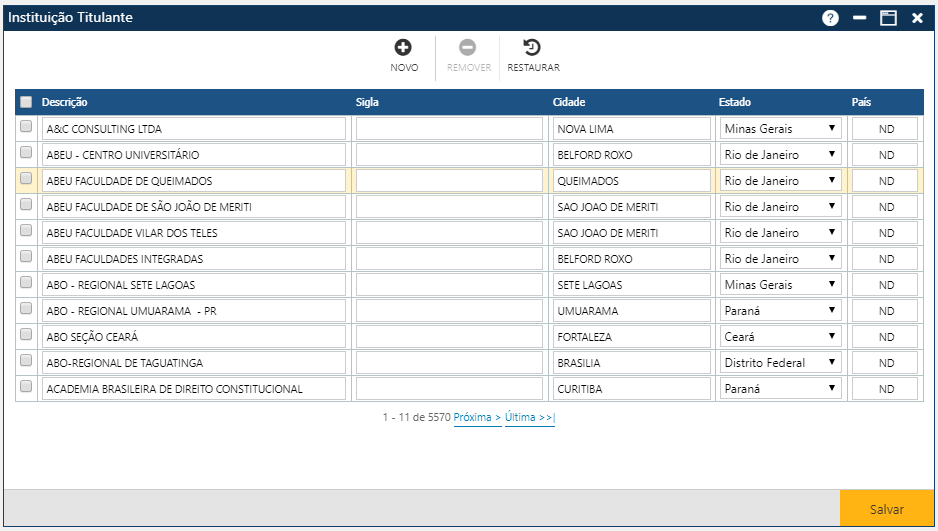Click País ND field for A&C CONSULTING LTDA
938x531 pixels.
[885, 129]
